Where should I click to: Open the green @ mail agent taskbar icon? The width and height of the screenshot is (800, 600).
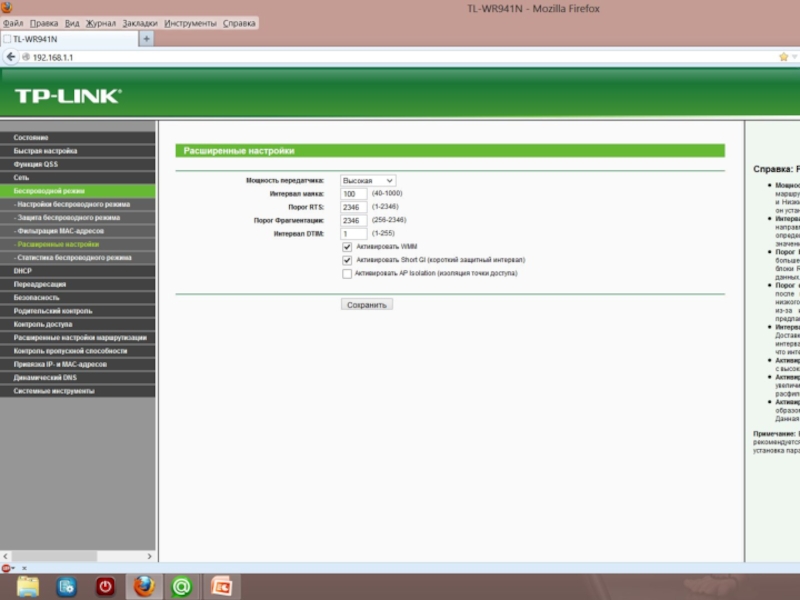(x=182, y=586)
